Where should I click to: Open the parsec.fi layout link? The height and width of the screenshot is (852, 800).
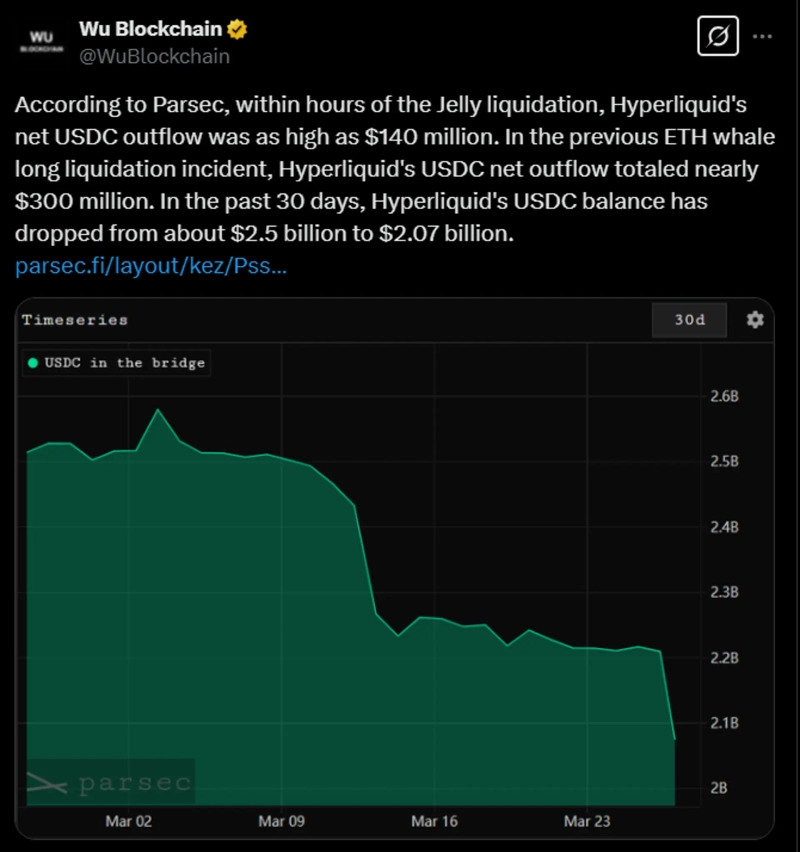152,267
